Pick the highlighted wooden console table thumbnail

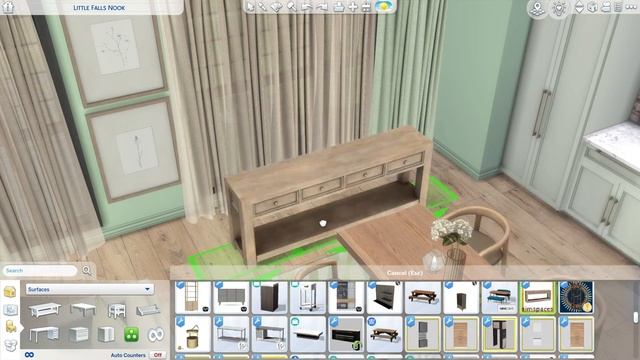coord(538,297)
